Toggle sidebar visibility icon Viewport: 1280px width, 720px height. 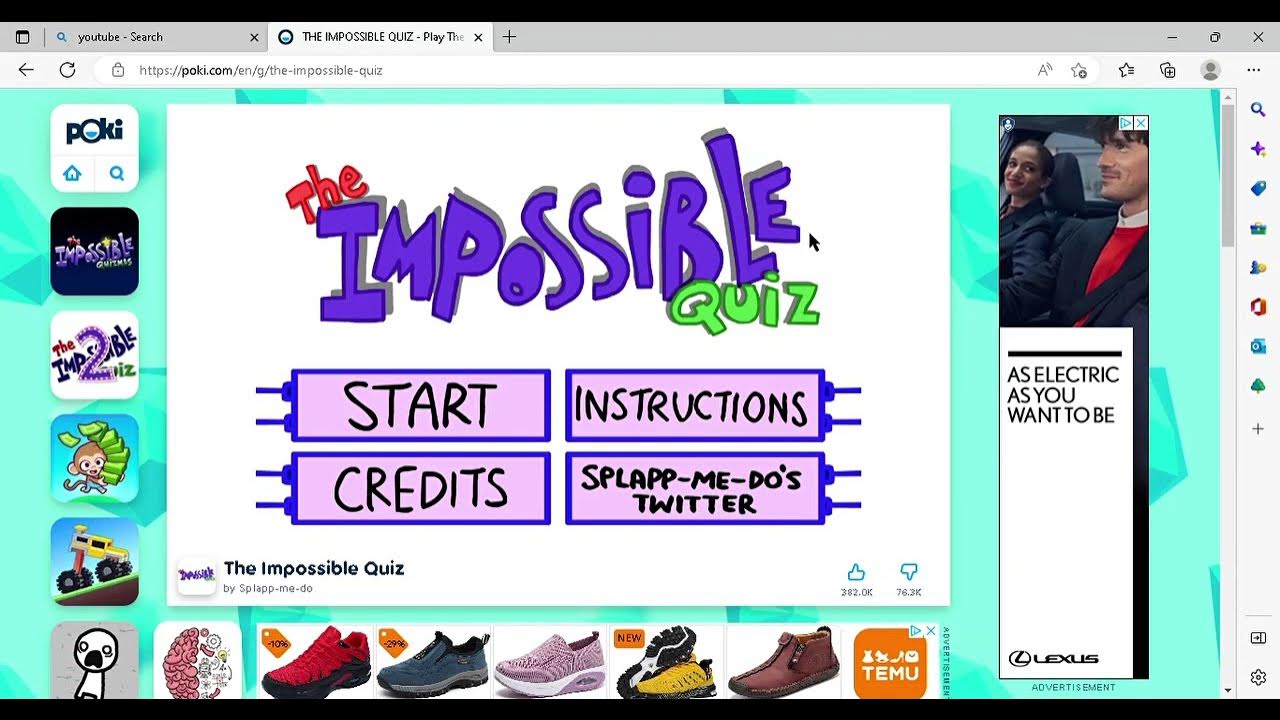pos(1258,638)
